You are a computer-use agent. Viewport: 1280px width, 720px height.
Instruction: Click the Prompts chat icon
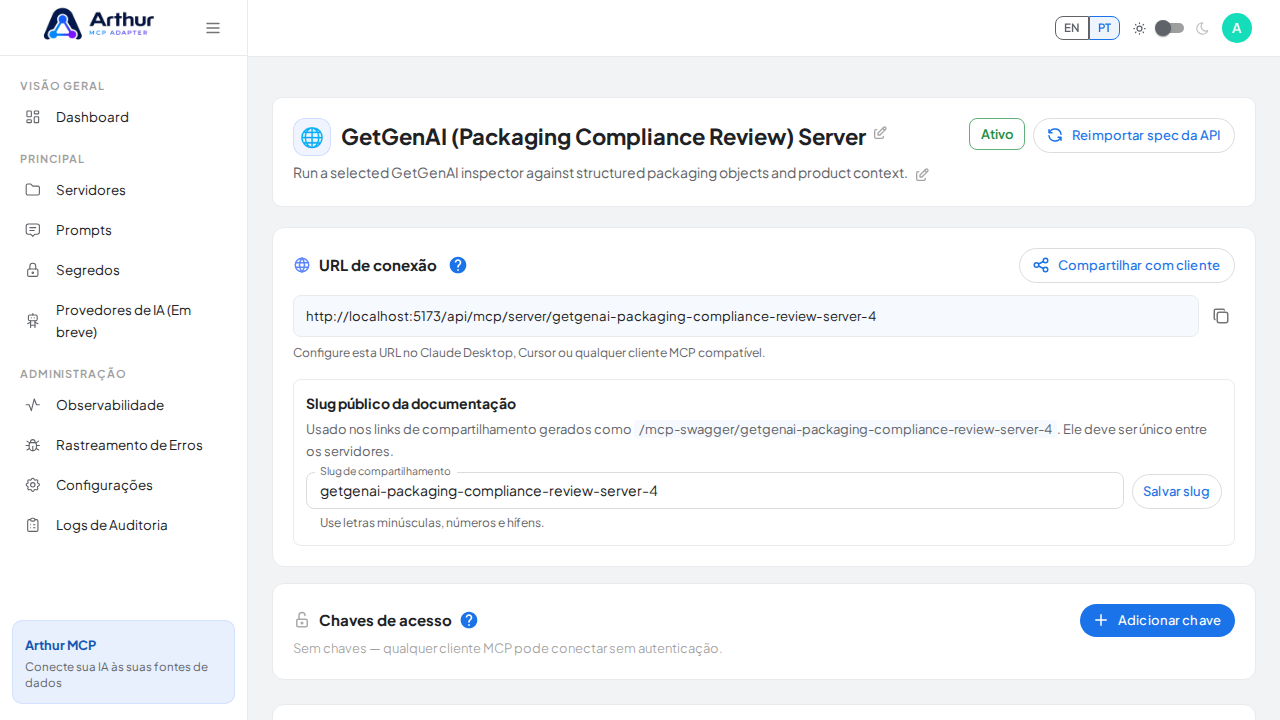33,230
